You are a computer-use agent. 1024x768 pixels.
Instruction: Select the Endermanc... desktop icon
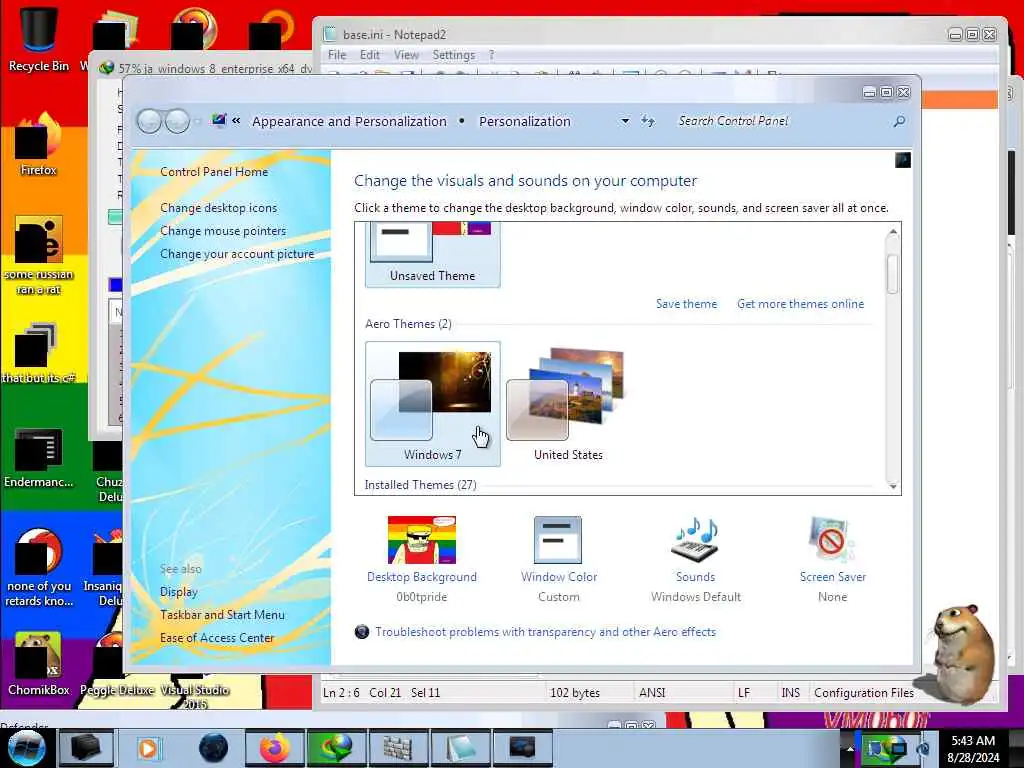click(39, 457)
